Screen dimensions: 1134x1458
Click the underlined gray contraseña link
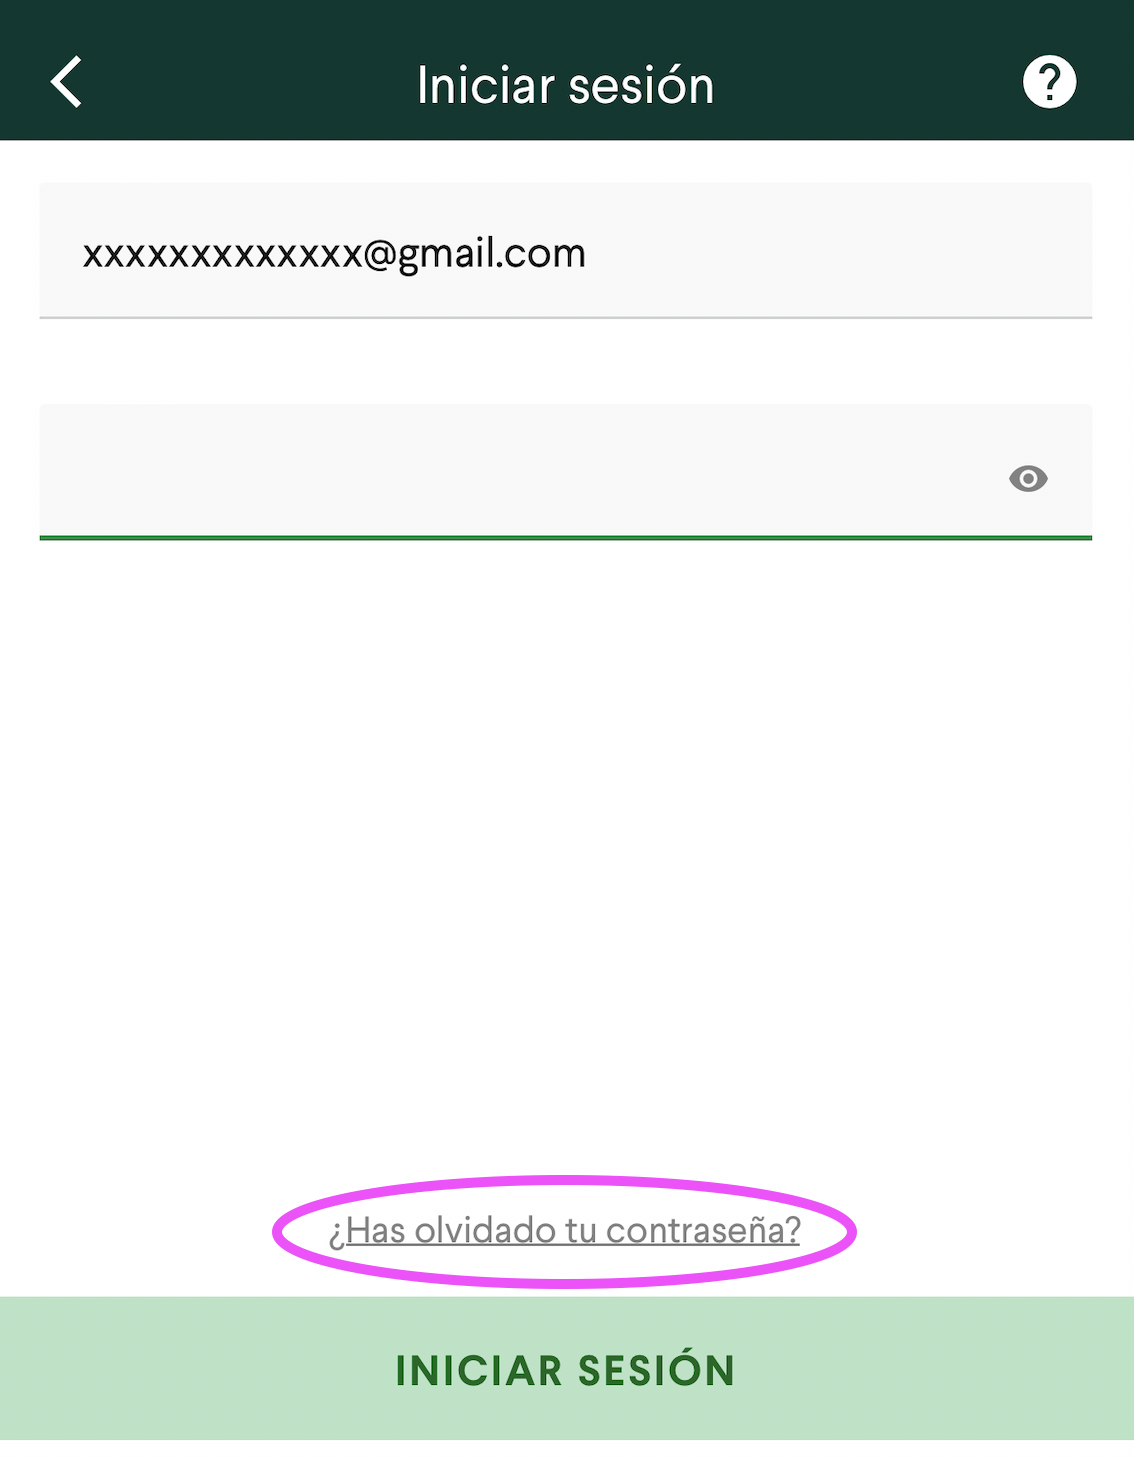coord(565,1230)
